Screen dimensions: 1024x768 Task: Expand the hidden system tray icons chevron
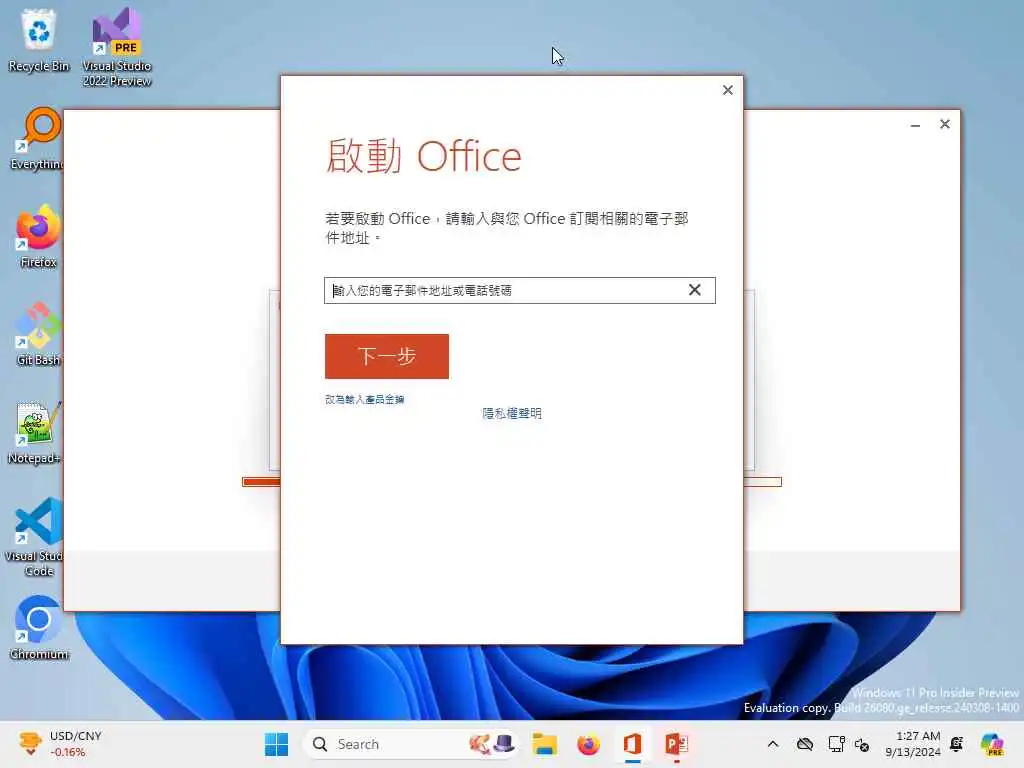(x=773, y=744)
